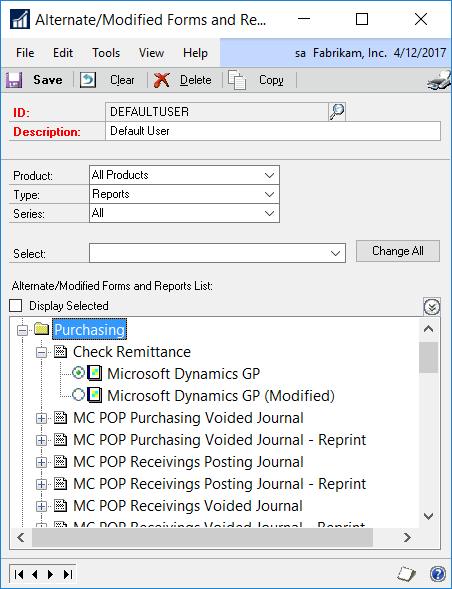This screenshot has height=589, width=452.
Task: Click the Fabrikam, Inc. company name
Action: [350, 53]
